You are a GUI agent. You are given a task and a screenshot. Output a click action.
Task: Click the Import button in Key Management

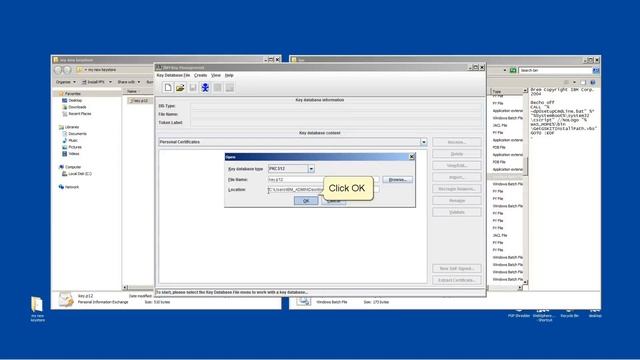click(457, 177)
